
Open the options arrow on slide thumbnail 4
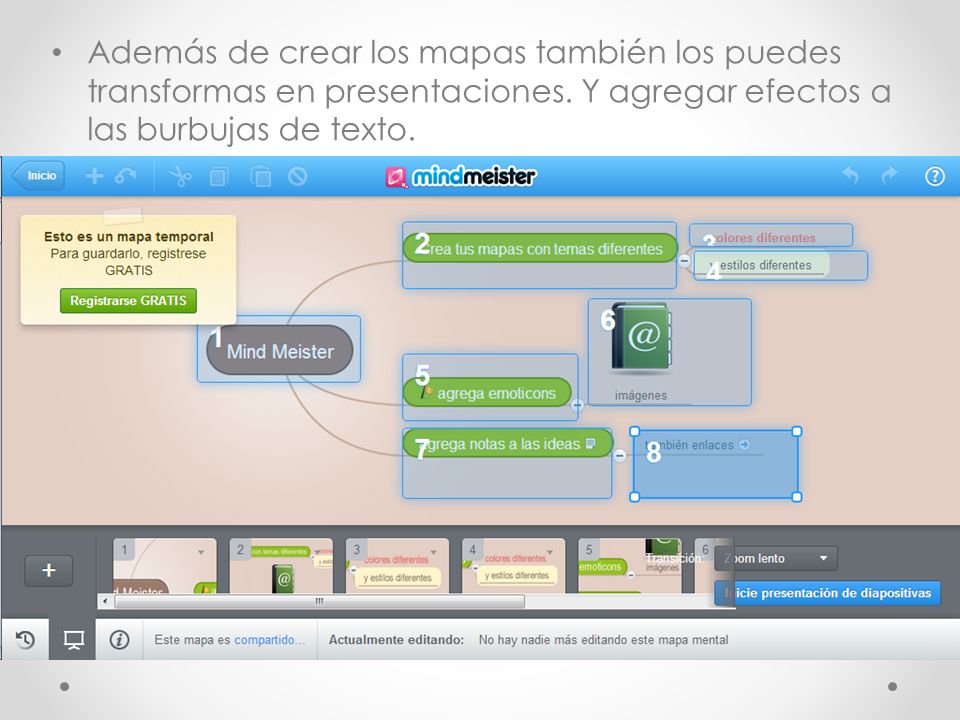550,552
